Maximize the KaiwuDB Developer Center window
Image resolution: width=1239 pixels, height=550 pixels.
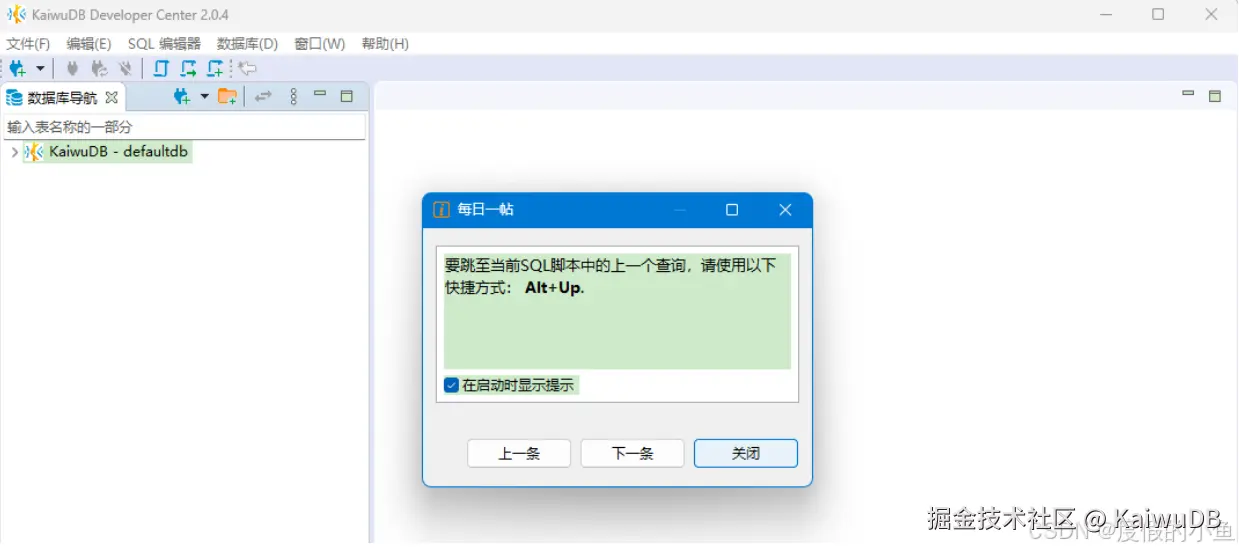point(1158,14)
